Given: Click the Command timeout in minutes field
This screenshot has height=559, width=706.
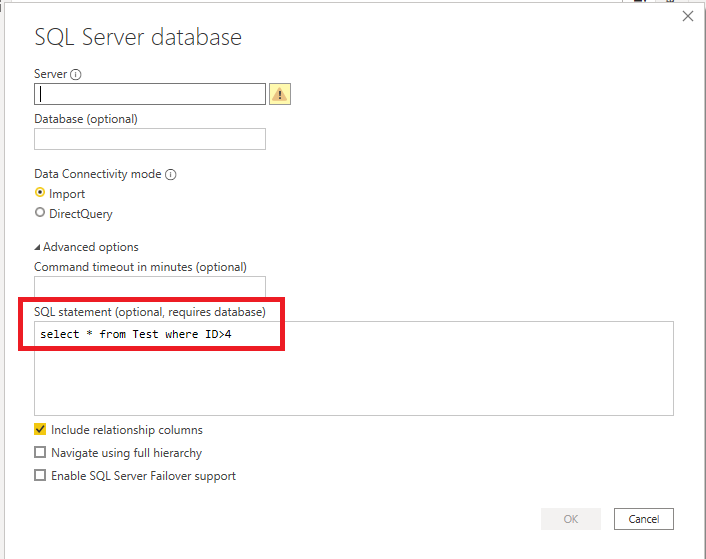Looking at the screenshot, I should pyautogui.click(x=150, y=287).
